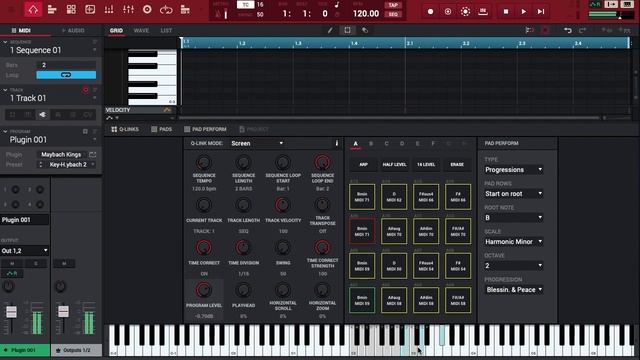Open the sampler disc icon
This screenshot has height=360, width=640.
pyautogui.click(x=147, y=9)
